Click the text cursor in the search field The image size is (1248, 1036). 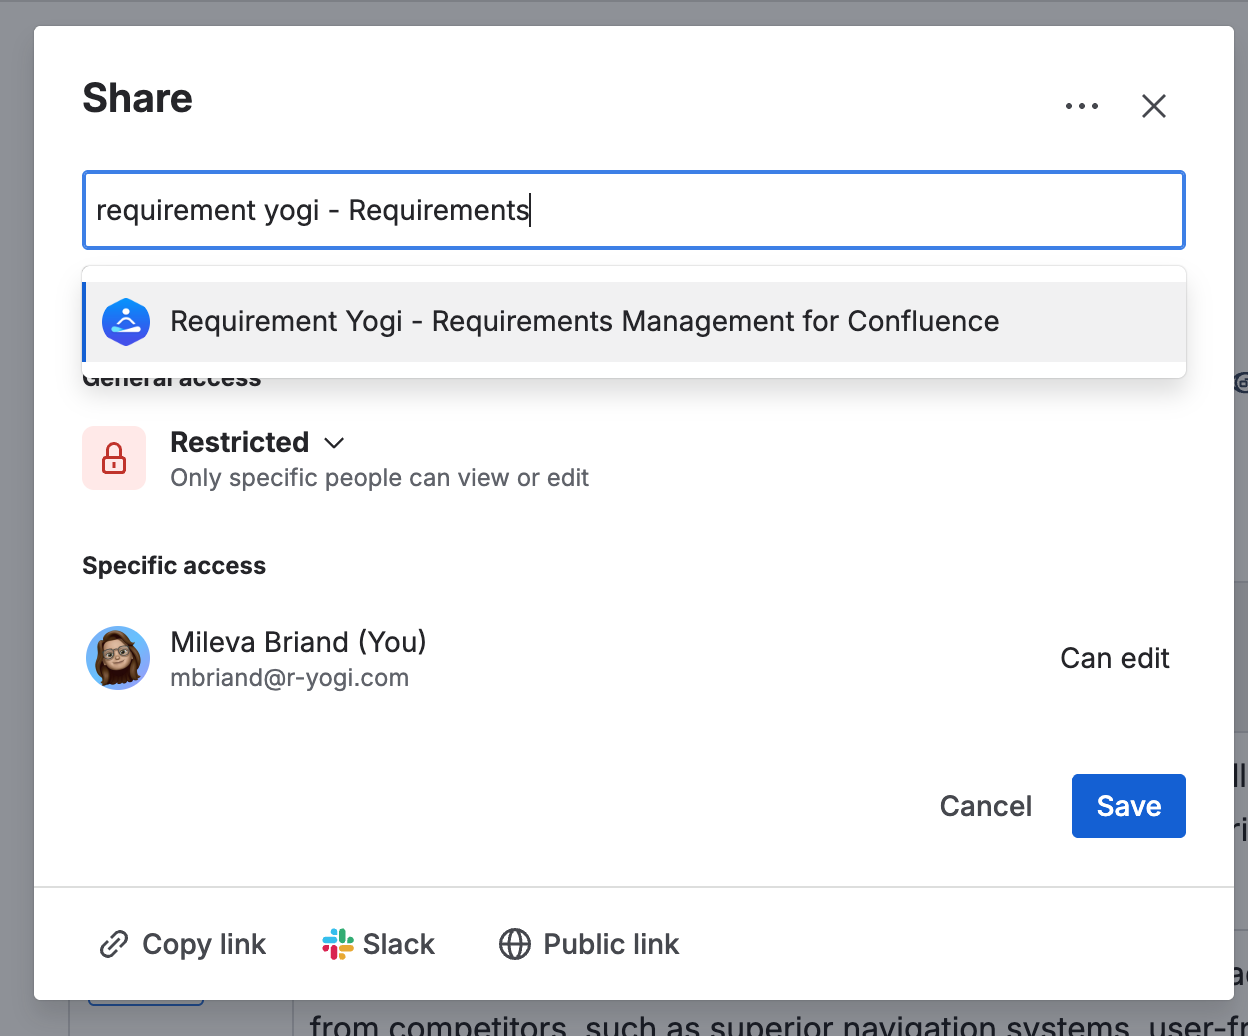coord(531,210)
